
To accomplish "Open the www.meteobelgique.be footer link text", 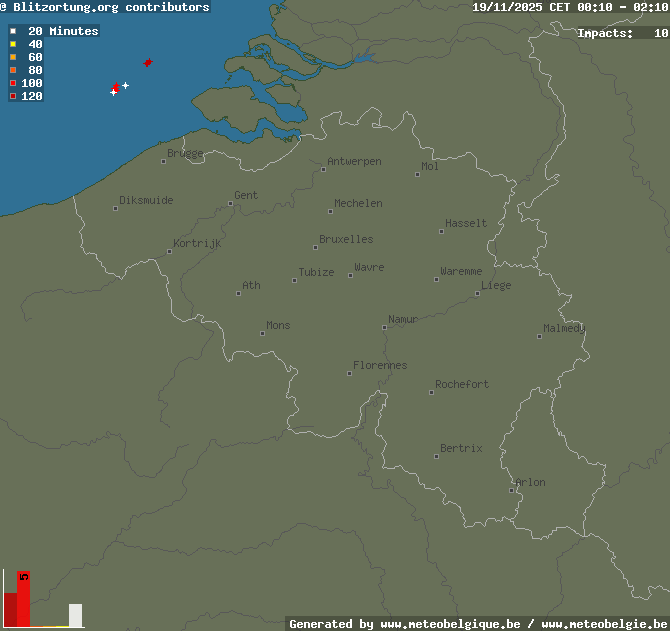I will pyautogui.click(x=450, y=624).
